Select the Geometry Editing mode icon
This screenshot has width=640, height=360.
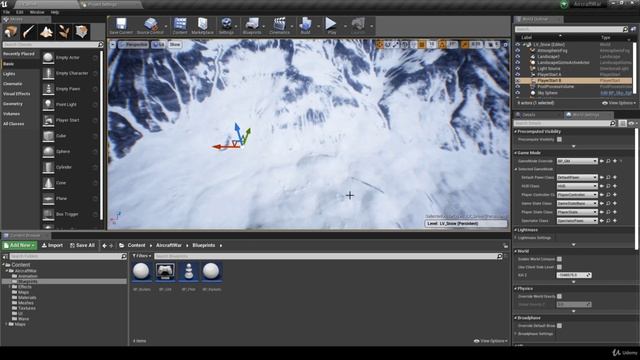[81, 31]
